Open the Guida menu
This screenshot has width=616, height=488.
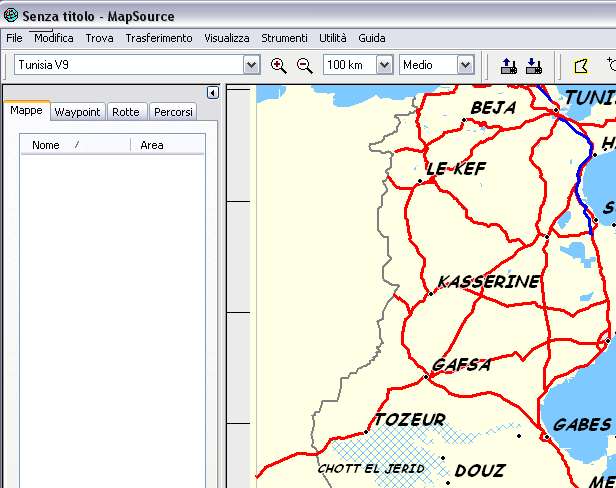coord(372,38)
